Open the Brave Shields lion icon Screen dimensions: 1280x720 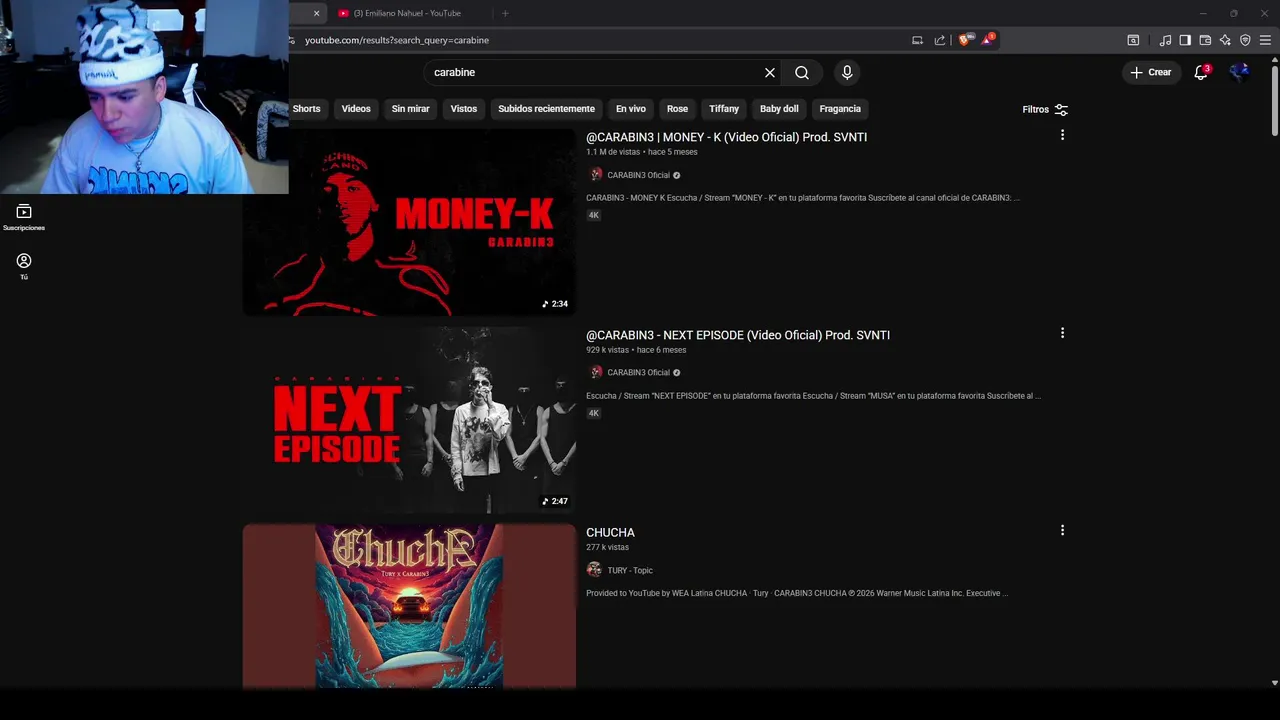(964, 40)
